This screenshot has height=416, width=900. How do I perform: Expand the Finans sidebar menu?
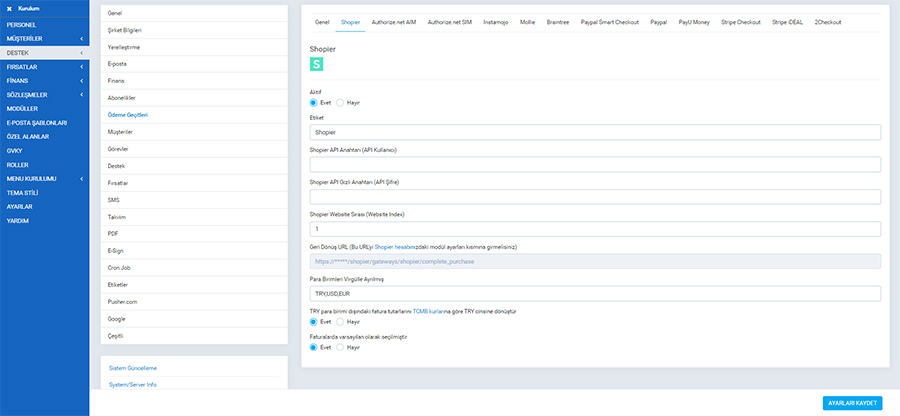coord(45,81)
